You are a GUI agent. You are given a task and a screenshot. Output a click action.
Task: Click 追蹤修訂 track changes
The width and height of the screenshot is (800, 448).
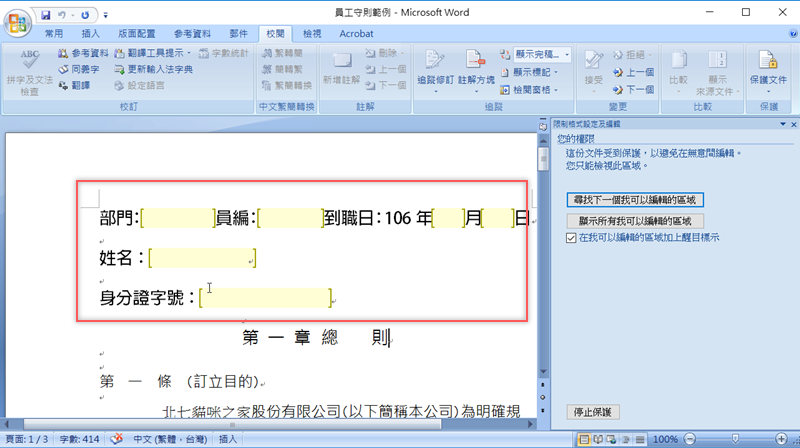click(435, 71)
